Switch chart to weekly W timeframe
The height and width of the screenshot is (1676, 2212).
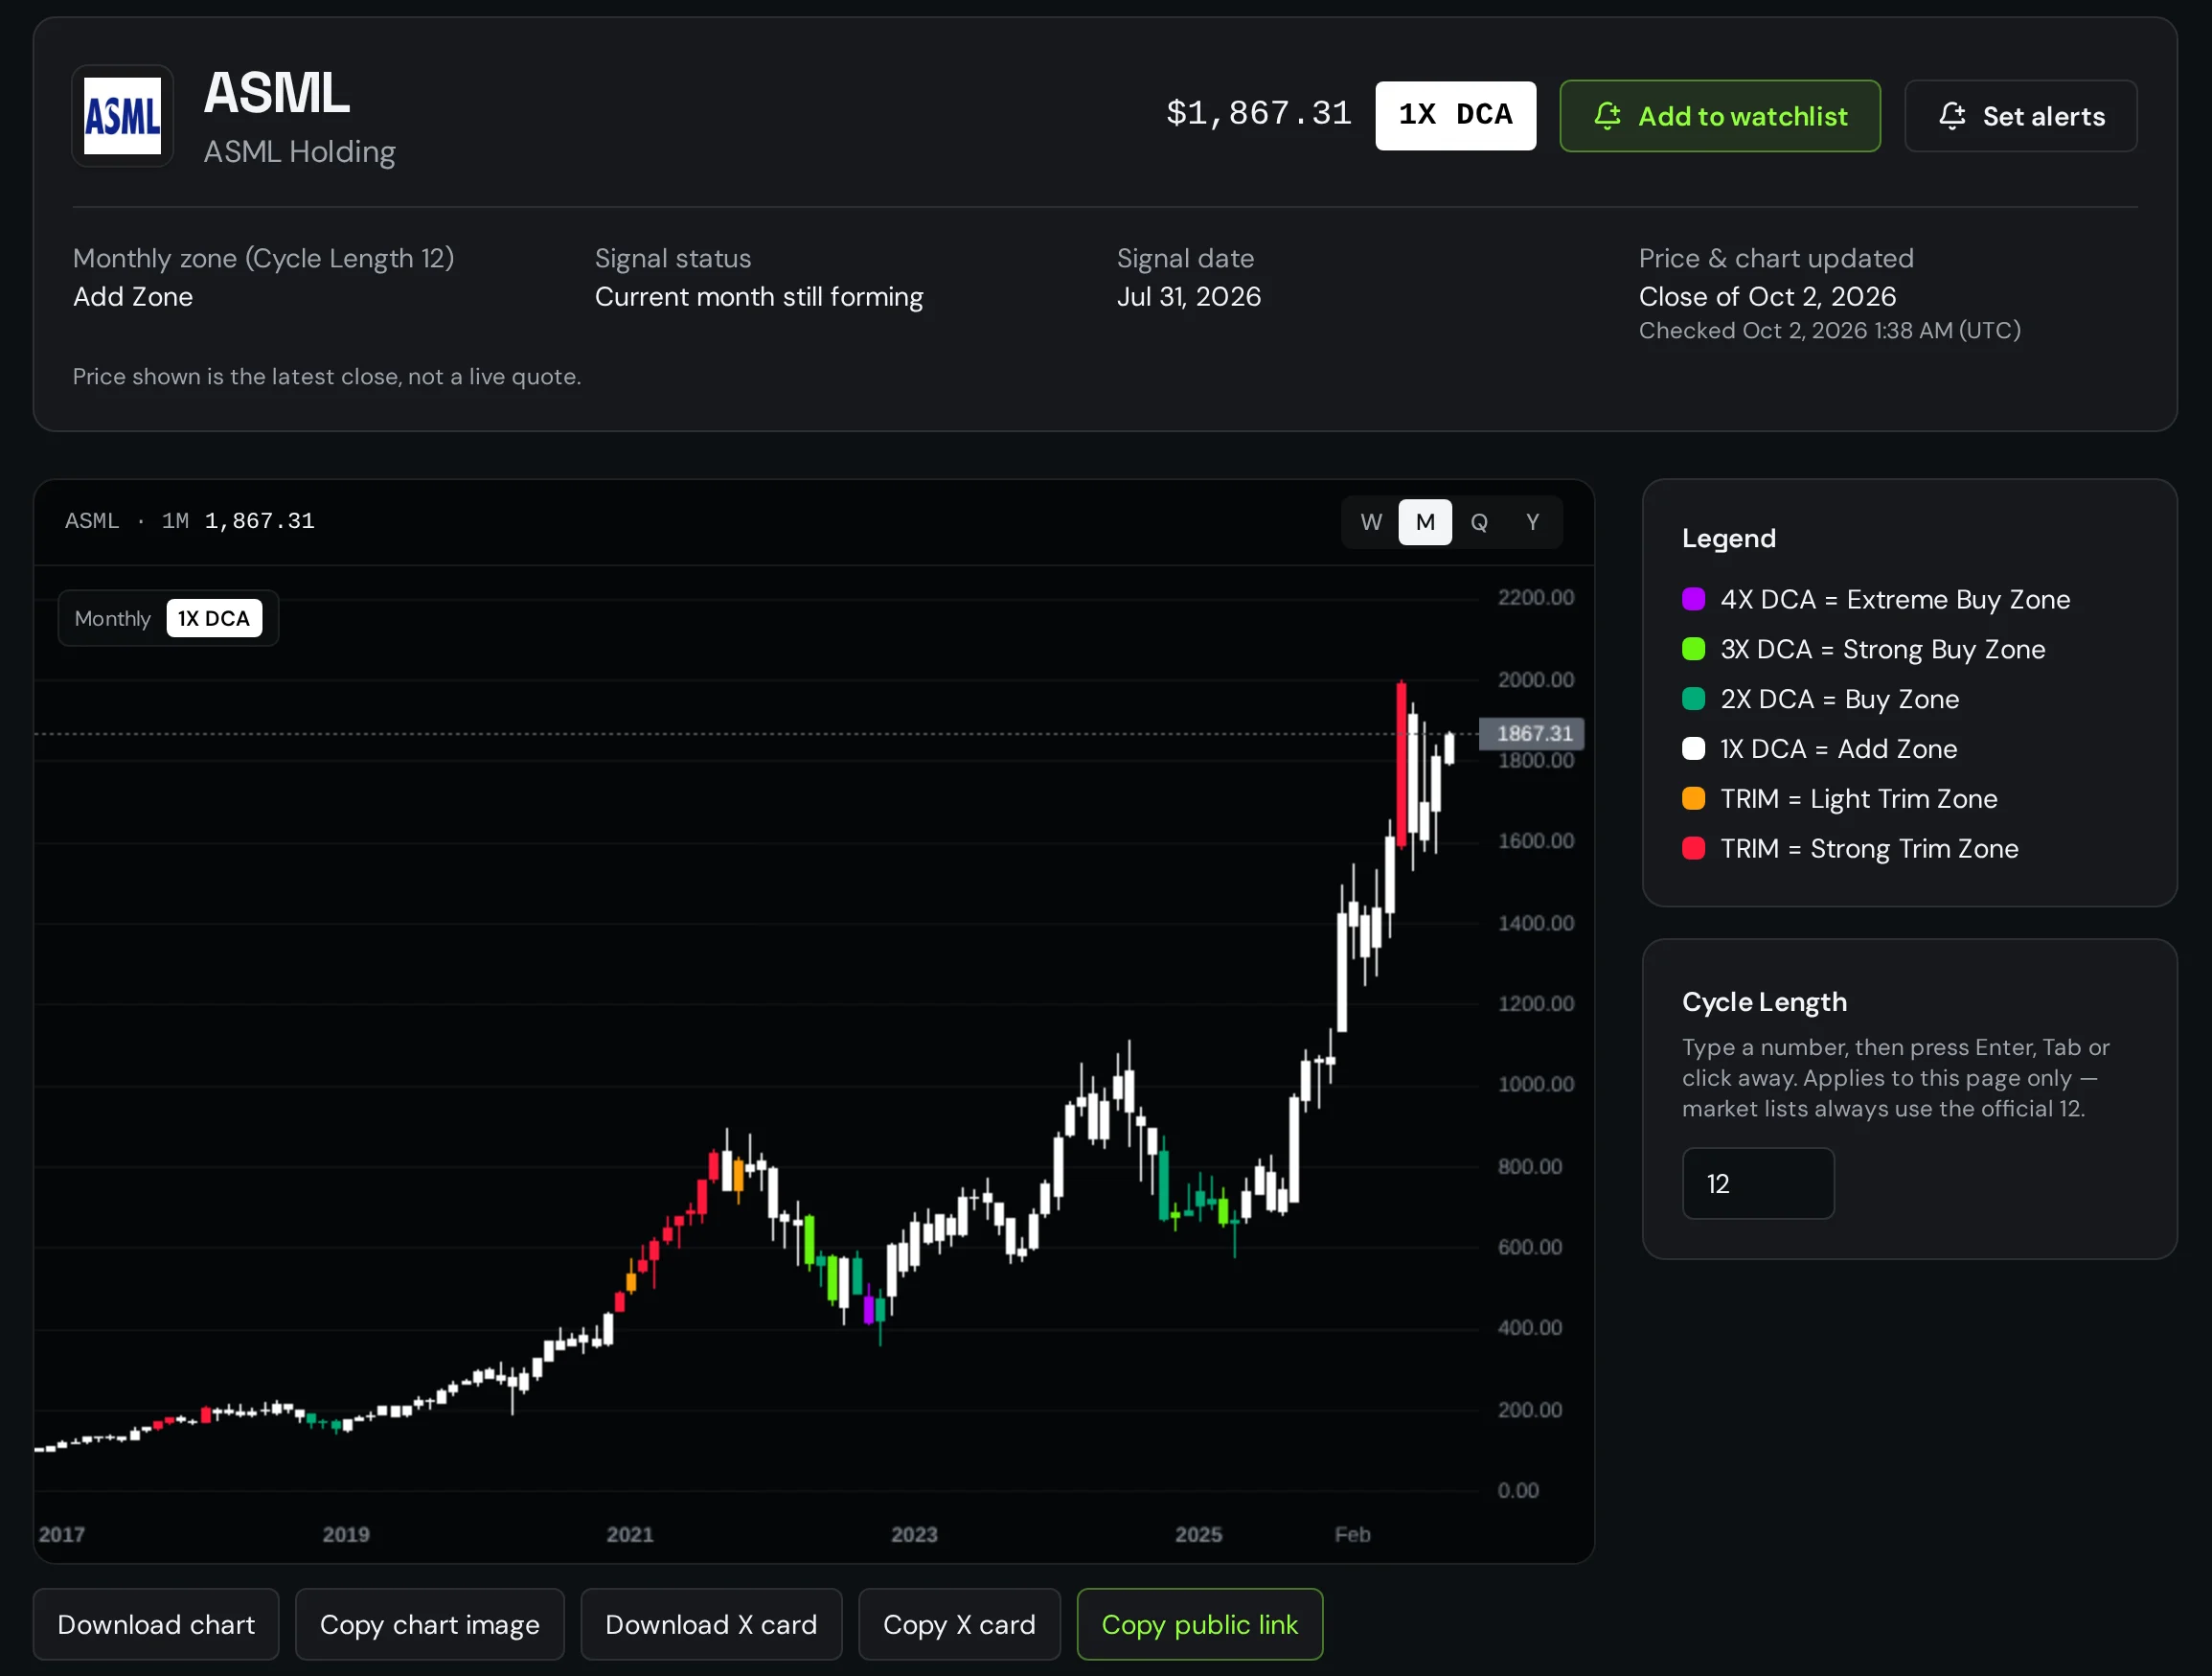1371,522
